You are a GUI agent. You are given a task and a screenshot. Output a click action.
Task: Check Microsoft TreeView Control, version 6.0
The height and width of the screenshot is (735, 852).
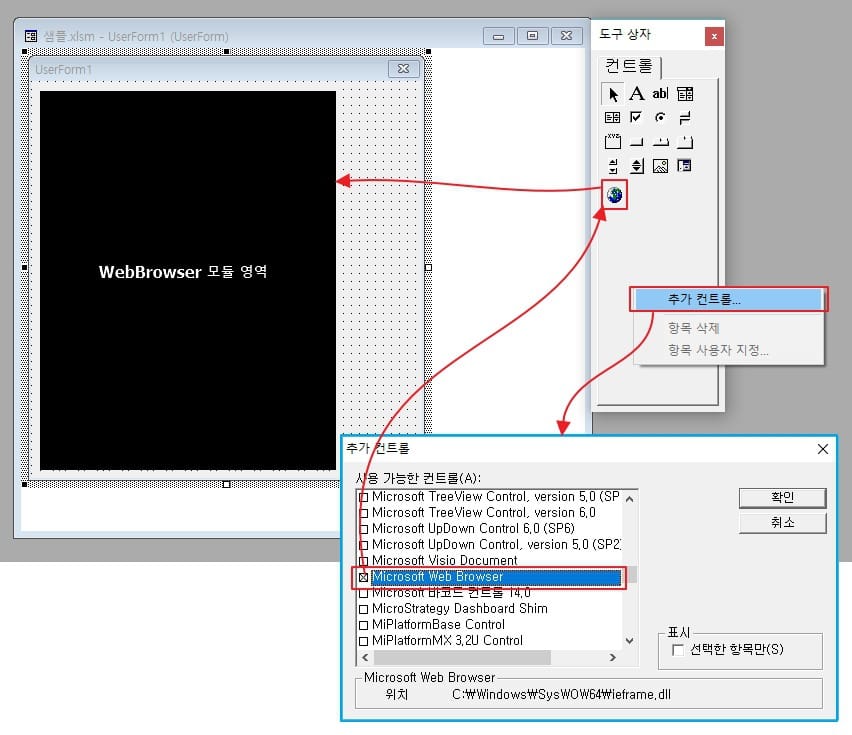click(364, 513)
